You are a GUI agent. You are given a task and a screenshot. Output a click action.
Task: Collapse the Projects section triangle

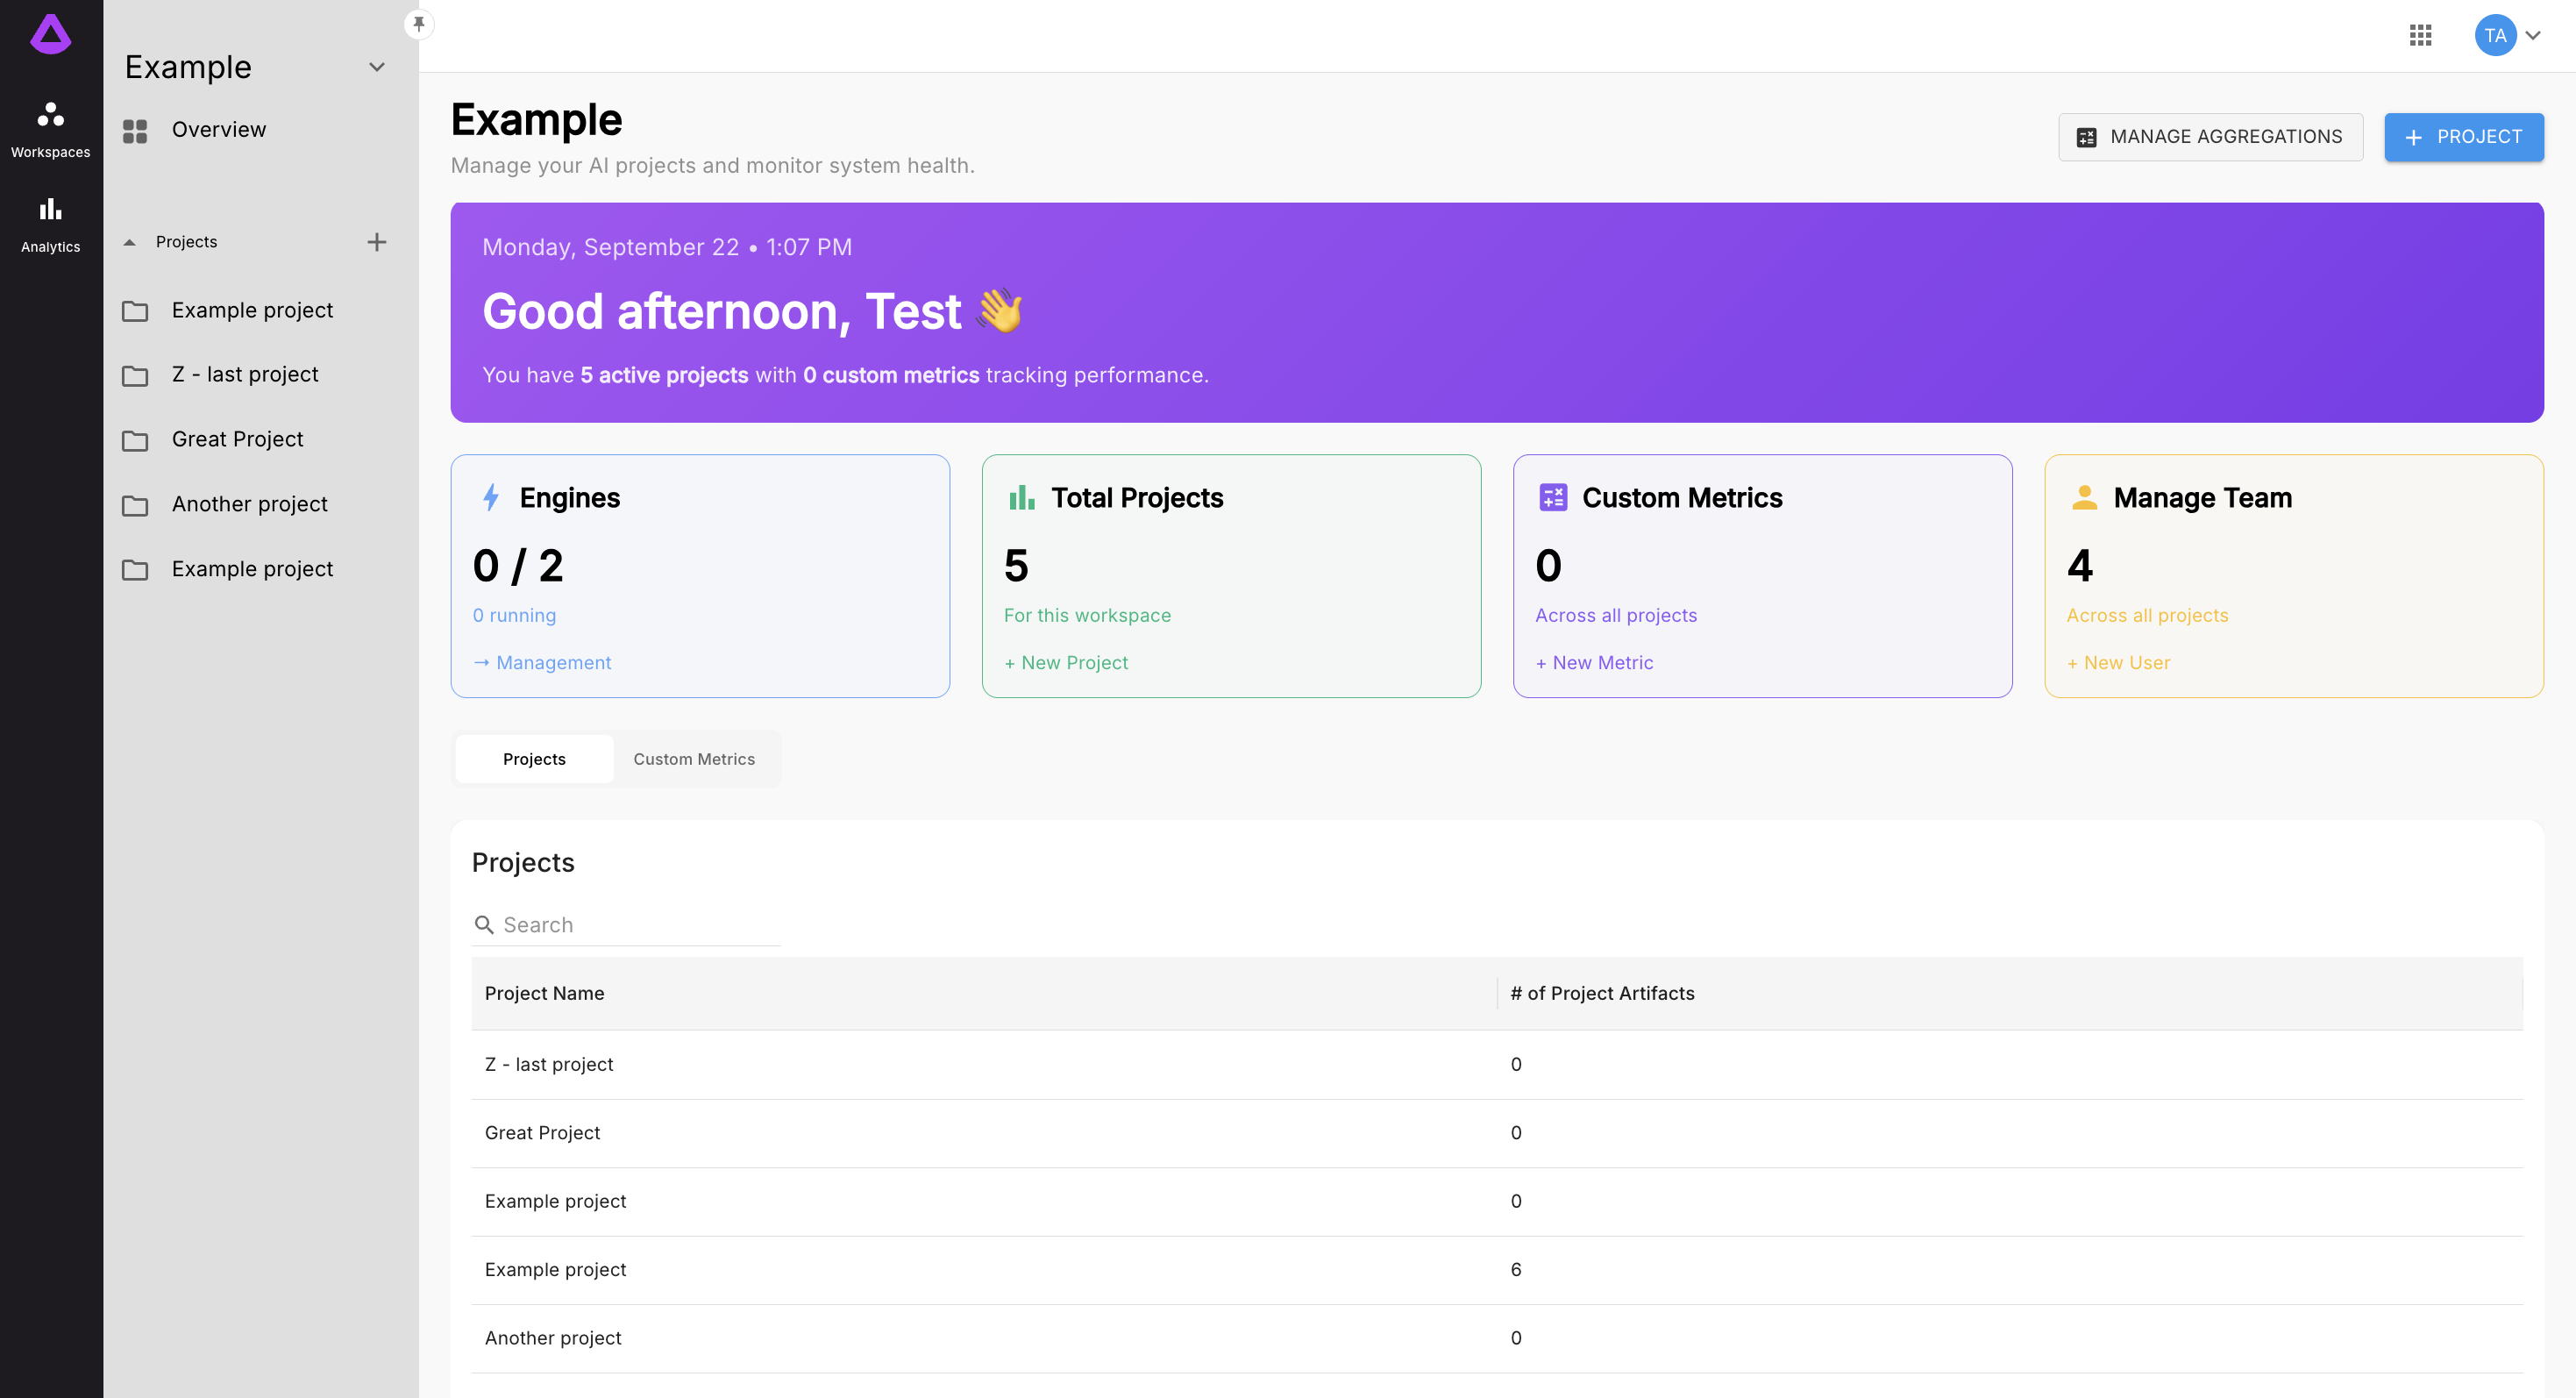click(x=129, y=242)
